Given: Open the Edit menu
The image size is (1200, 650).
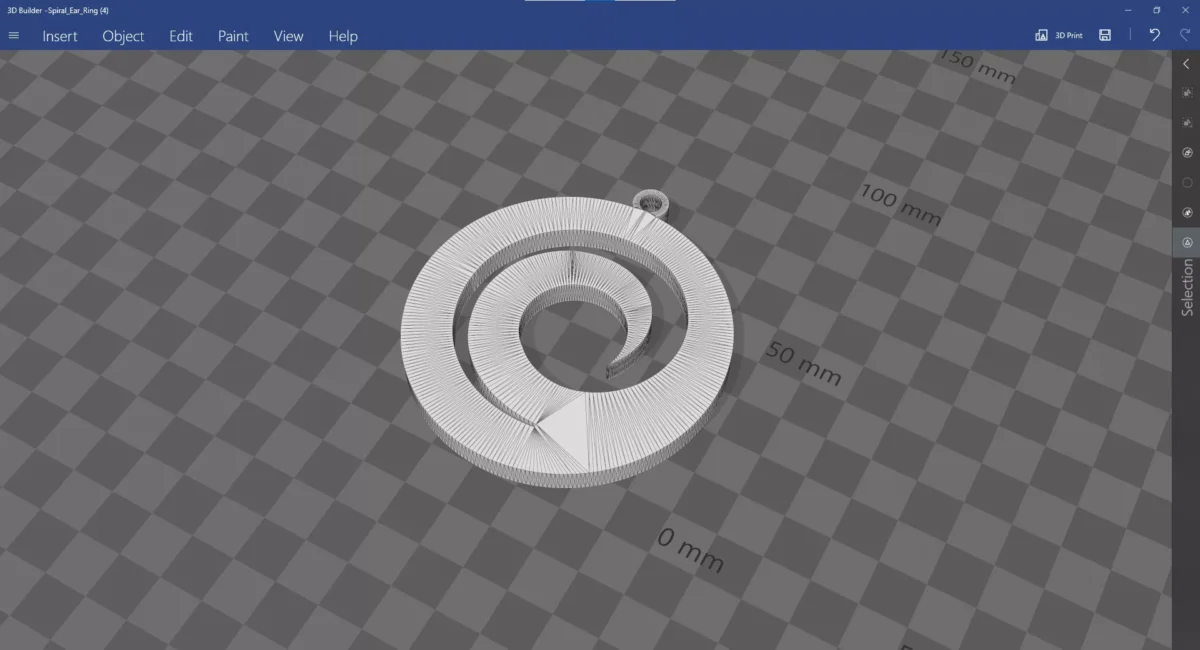Looking at the screenshot, I should tap(181, 36).
